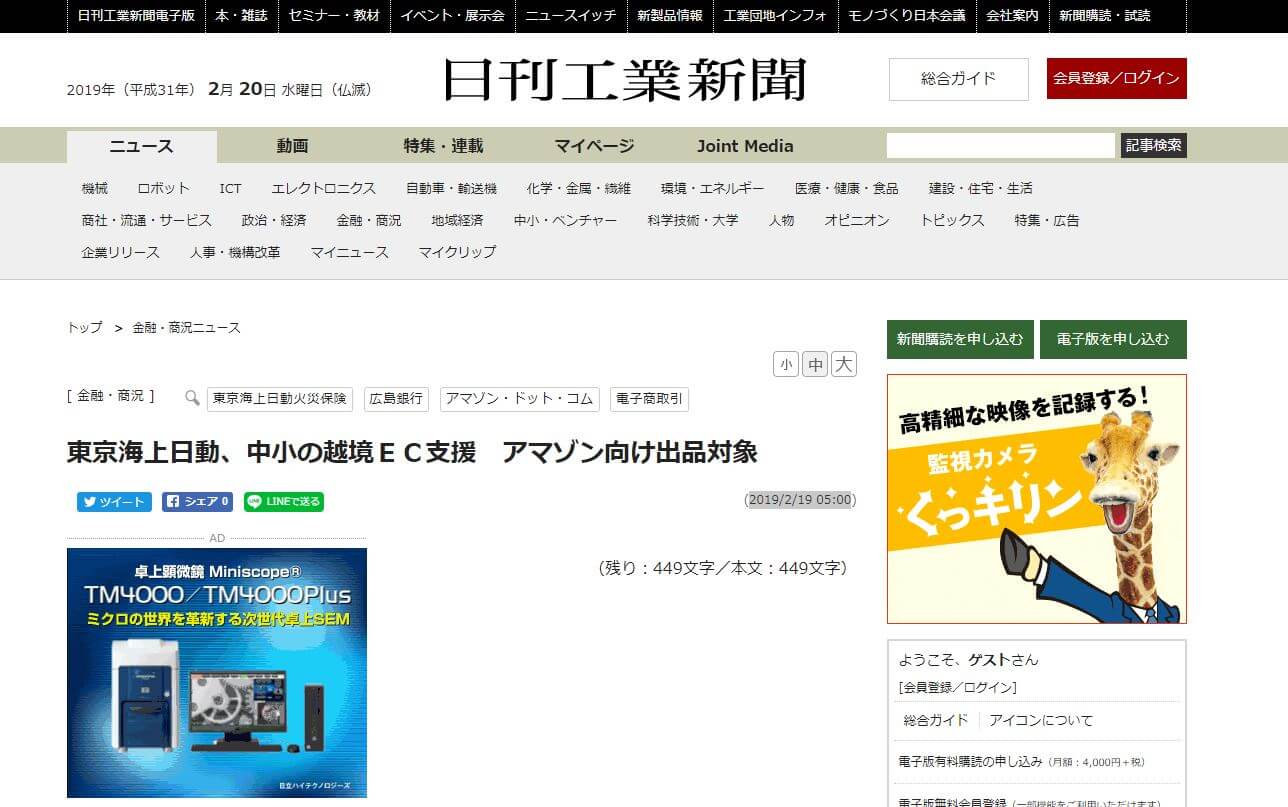Open the Miniscope TM4000 microscope ad
This screenshot has height=807, width=1288.
[217, 673]
